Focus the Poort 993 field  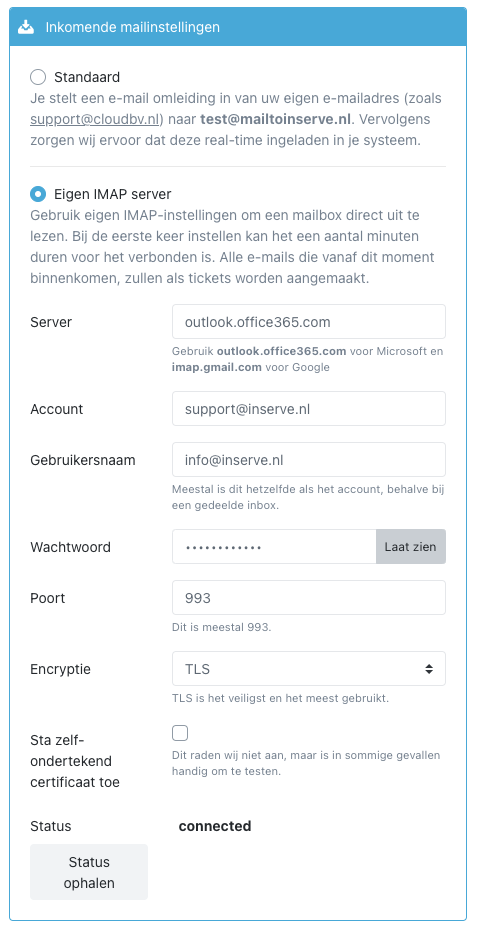tap(309, 597)
